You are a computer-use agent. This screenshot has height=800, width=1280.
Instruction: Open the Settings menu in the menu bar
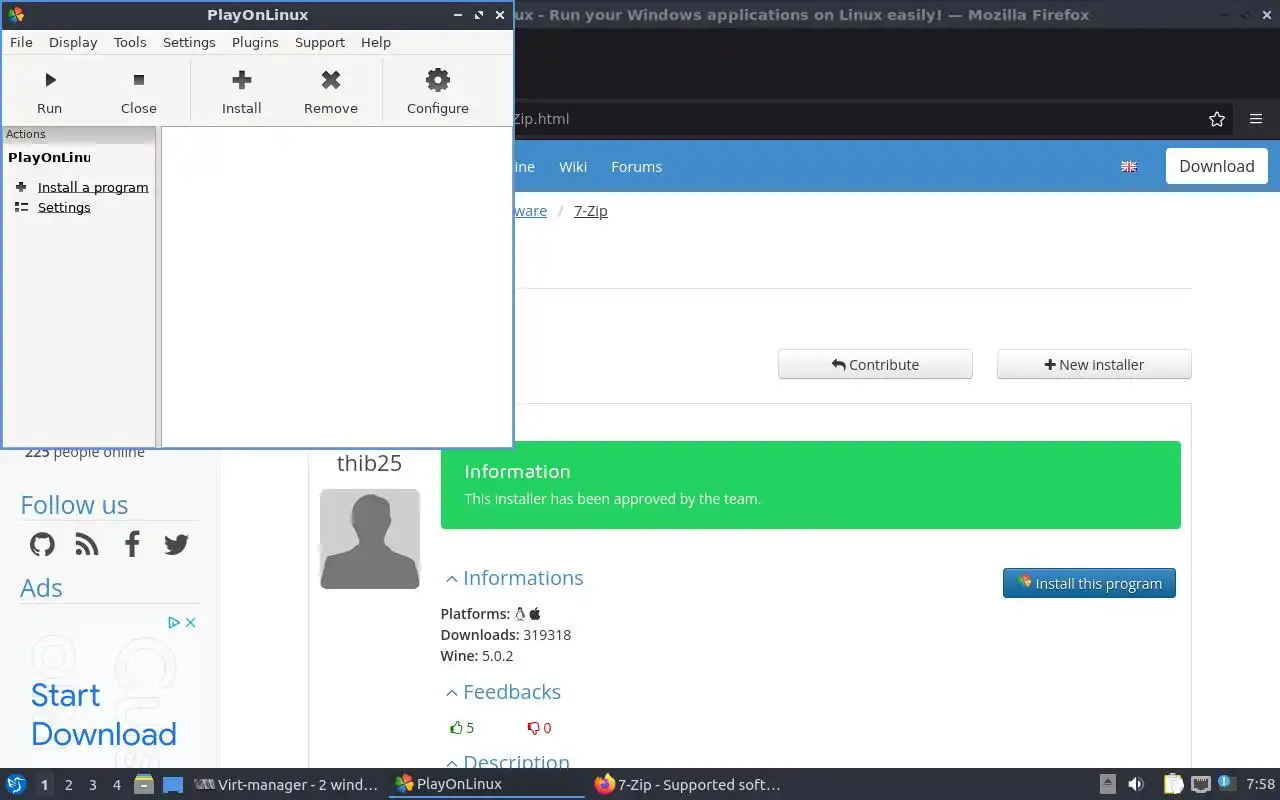[x=189, y=42]
